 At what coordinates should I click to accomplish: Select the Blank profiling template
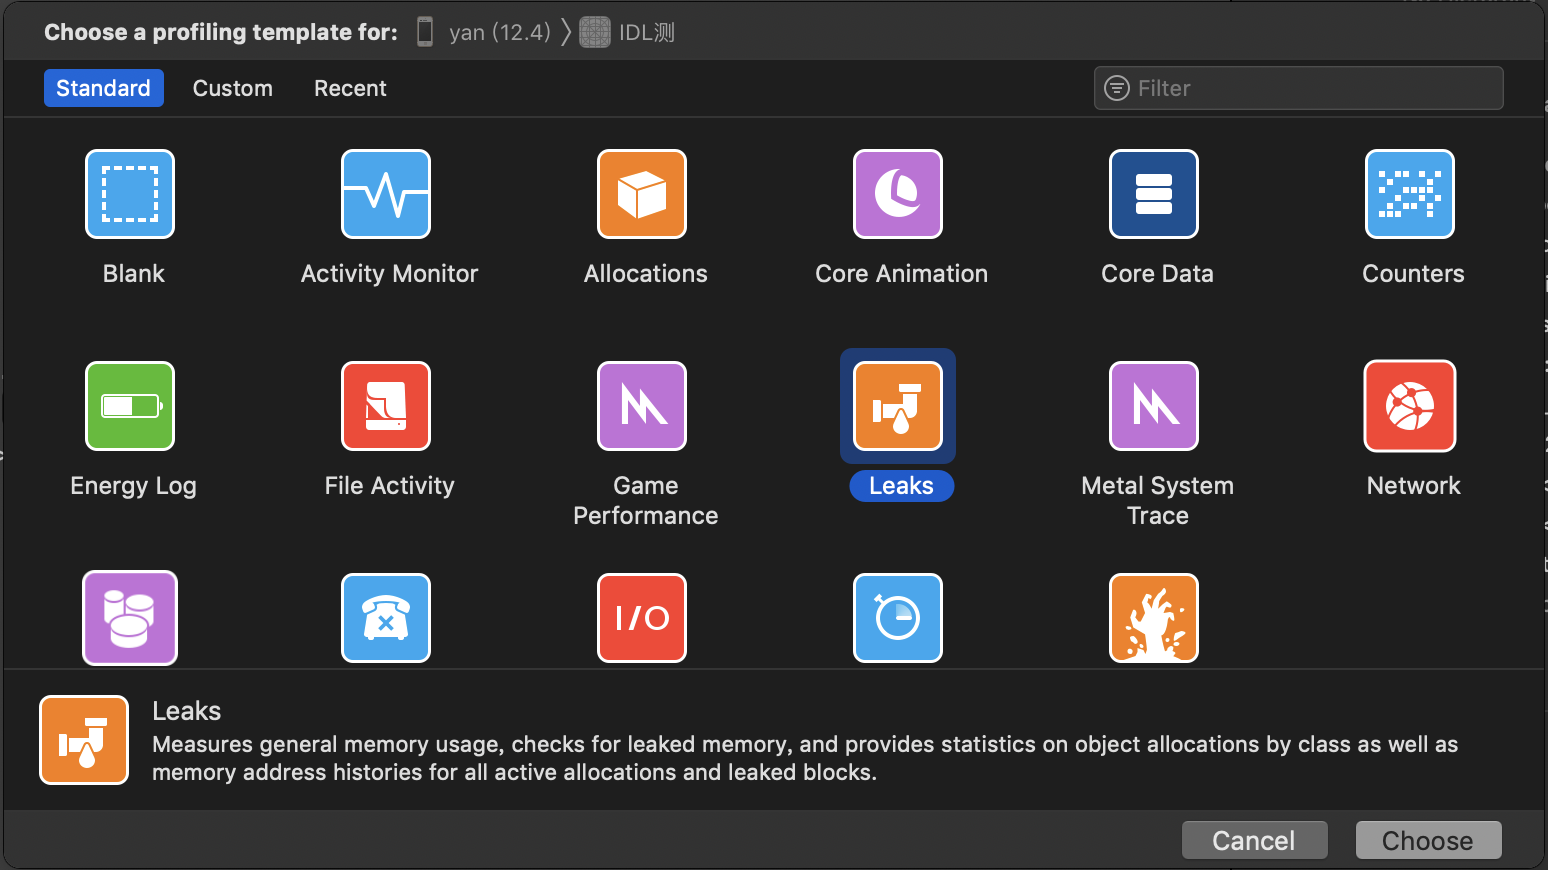coord(130,194)
